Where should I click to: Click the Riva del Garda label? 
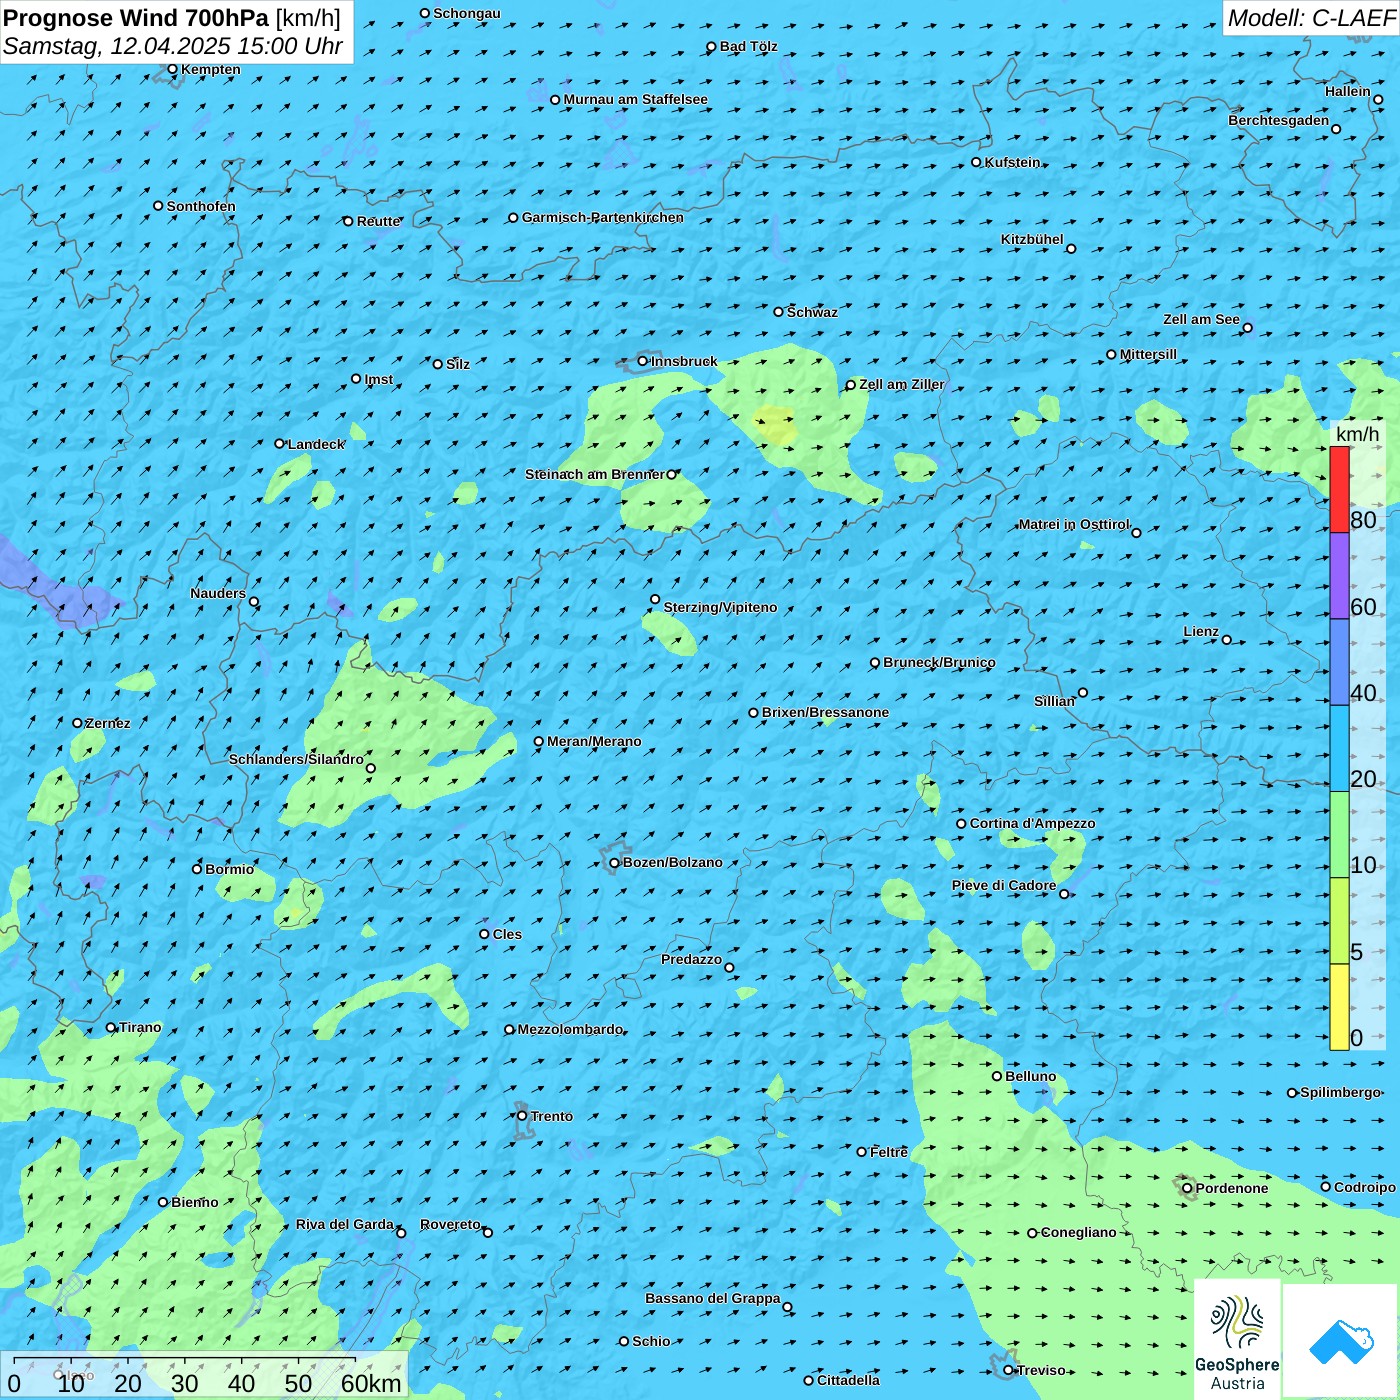tap(345, 1224)
